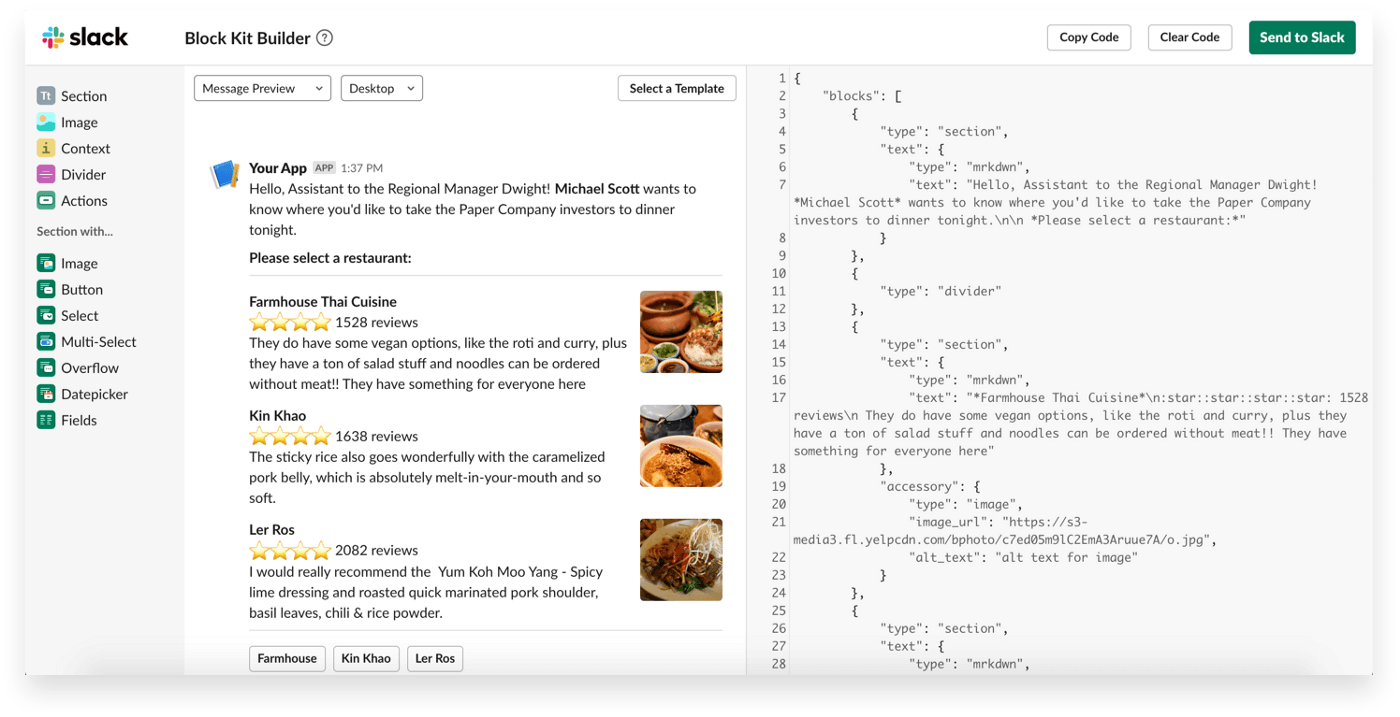
Task: Click the Copy Code button
Action: pyautogui.click(x=1089, y=37)
